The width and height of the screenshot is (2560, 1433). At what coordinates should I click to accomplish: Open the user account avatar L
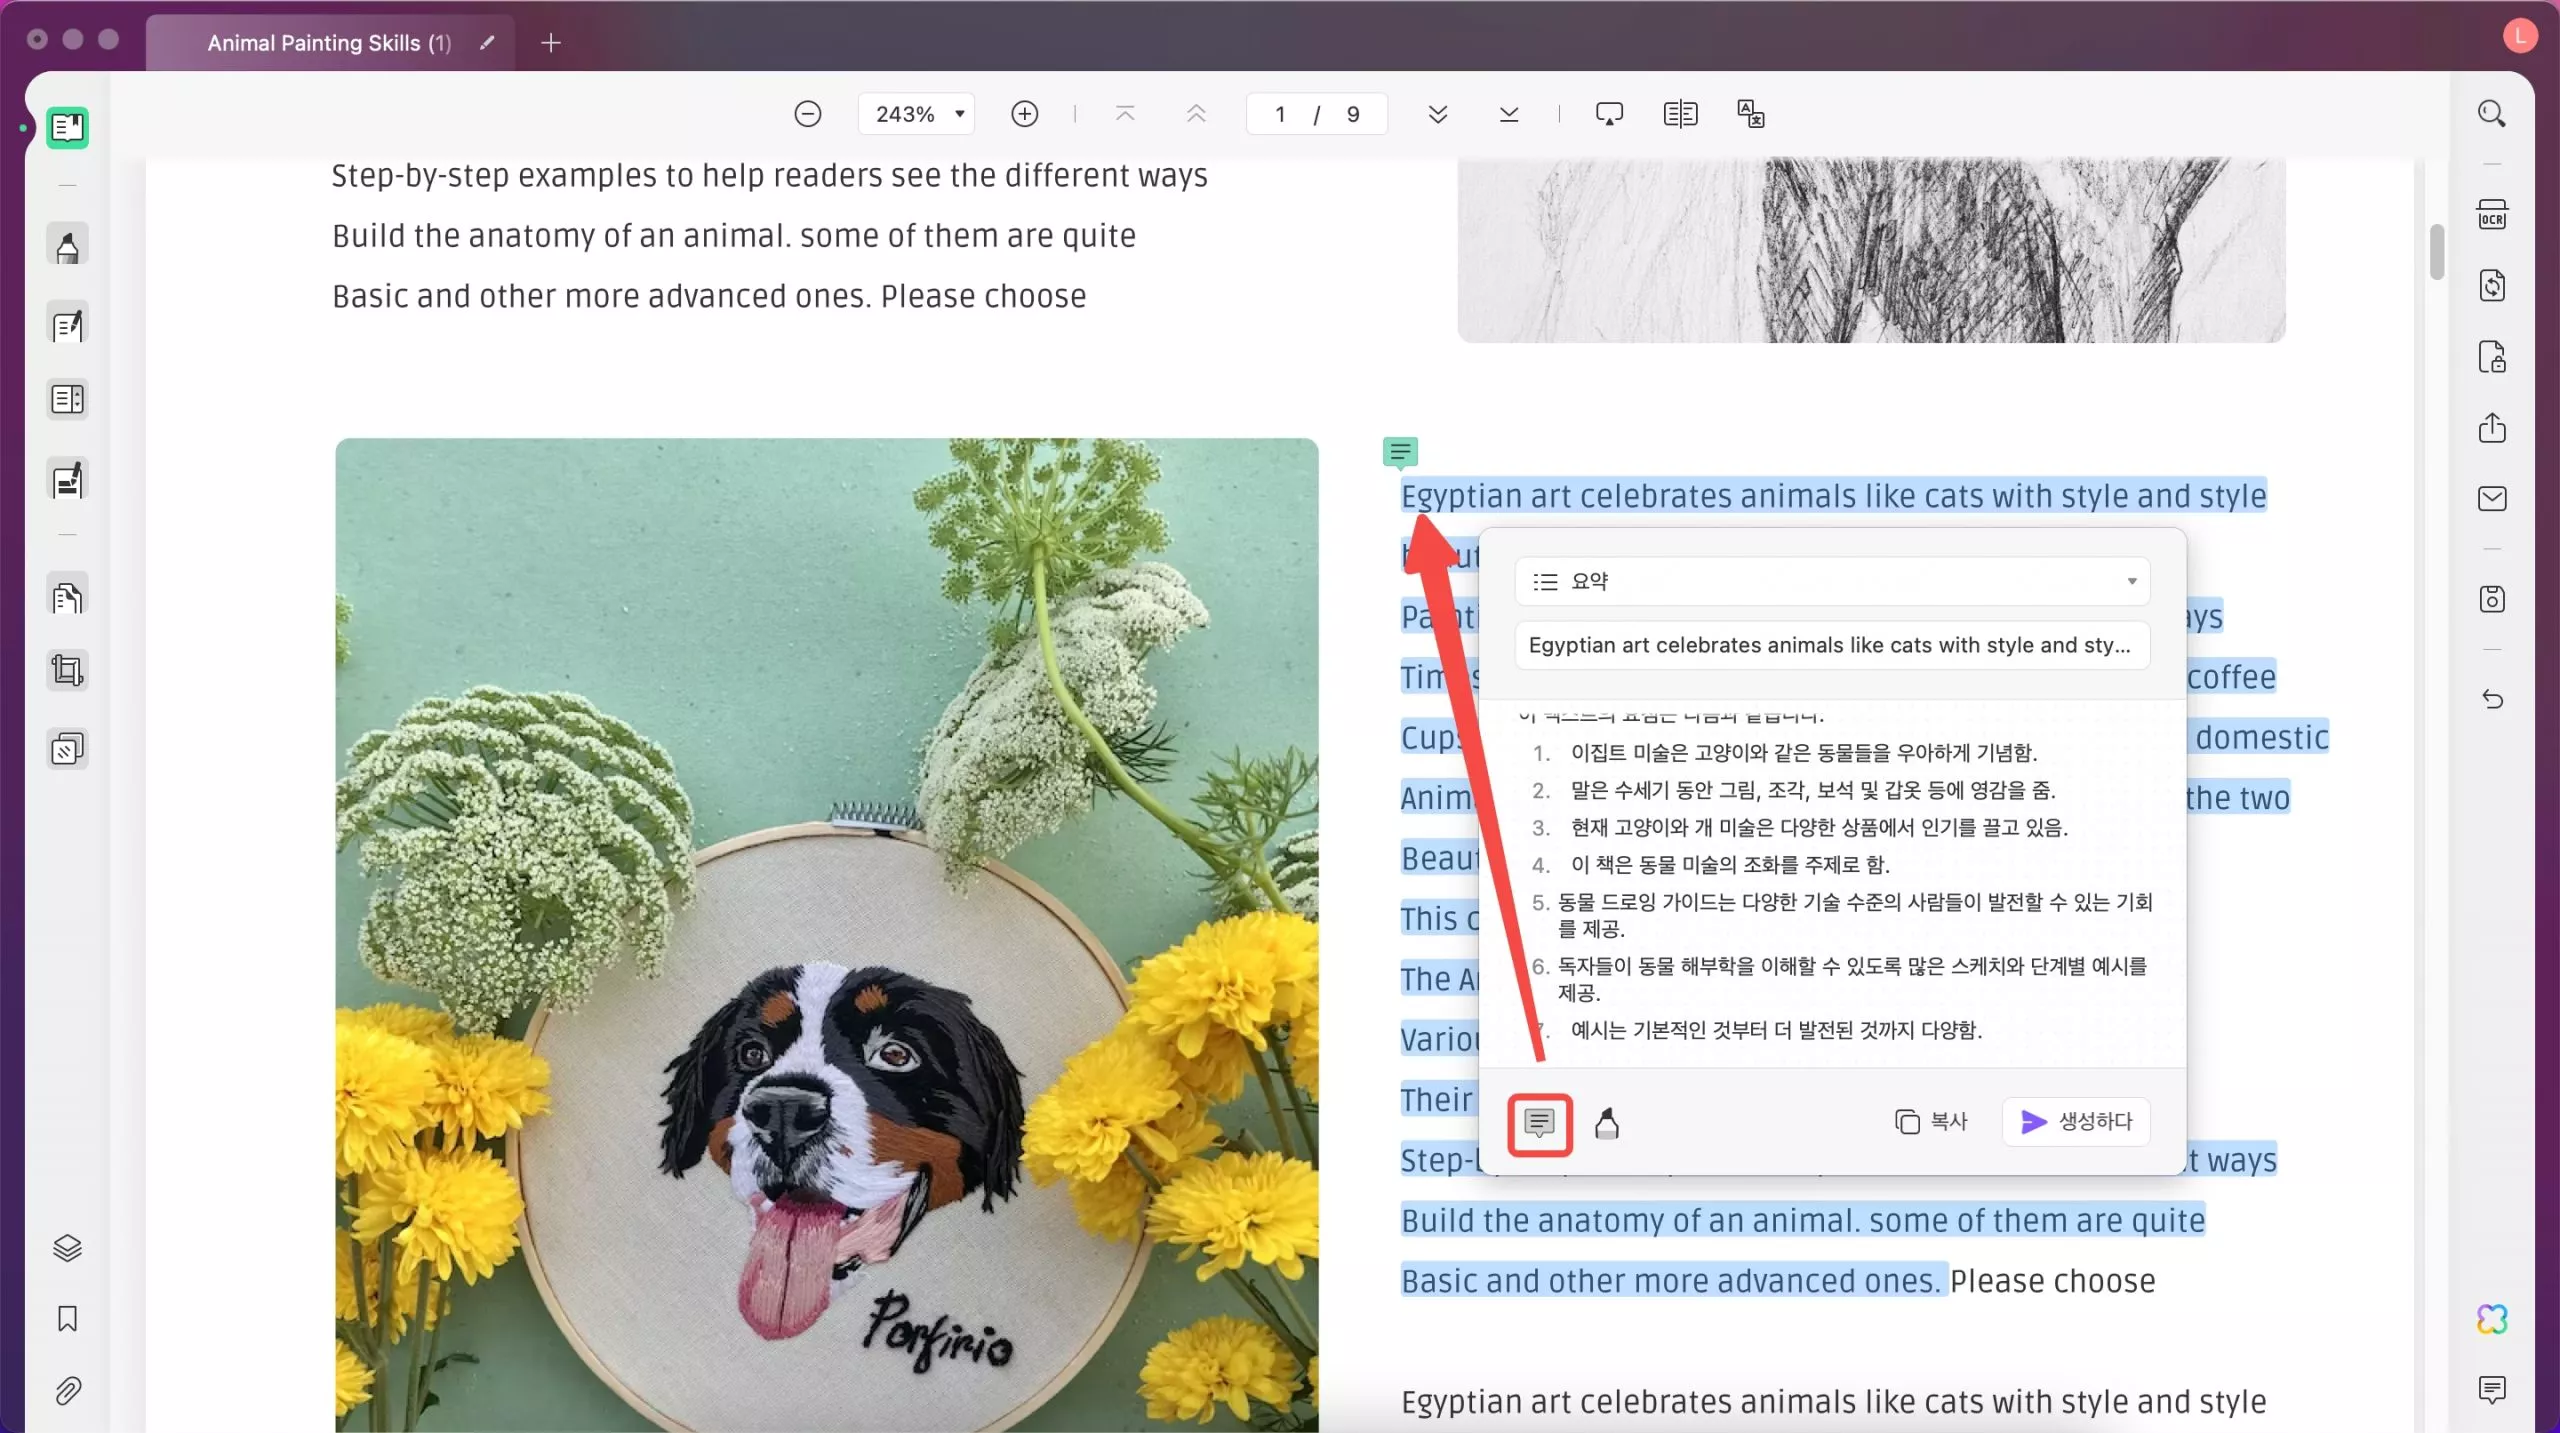(x=2520, y=36)
